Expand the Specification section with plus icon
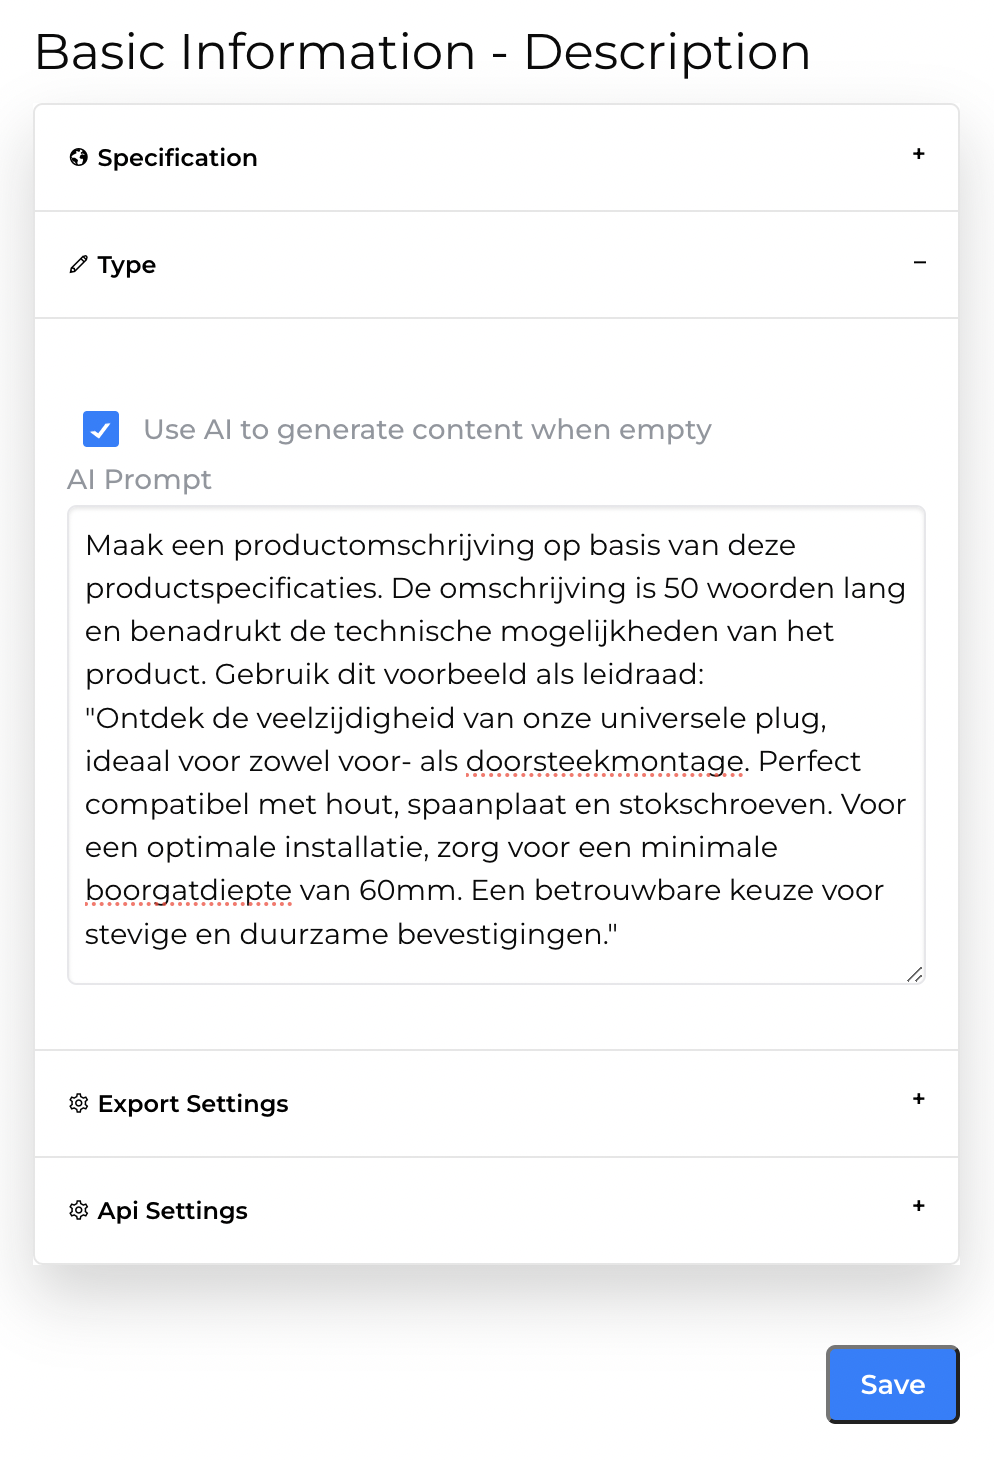Screen dimensions: 994x1460 [918, 154]
